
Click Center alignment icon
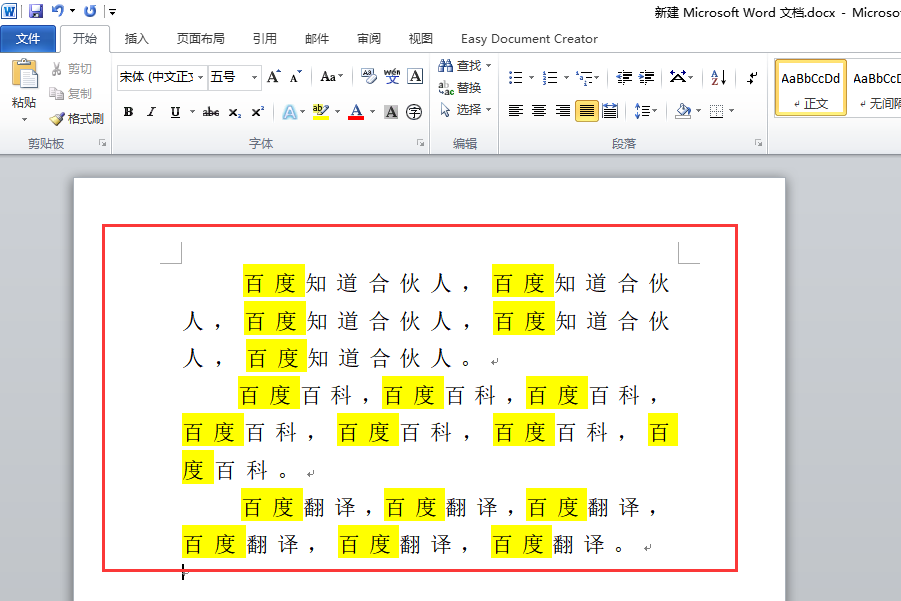click(x=539, y=111)
